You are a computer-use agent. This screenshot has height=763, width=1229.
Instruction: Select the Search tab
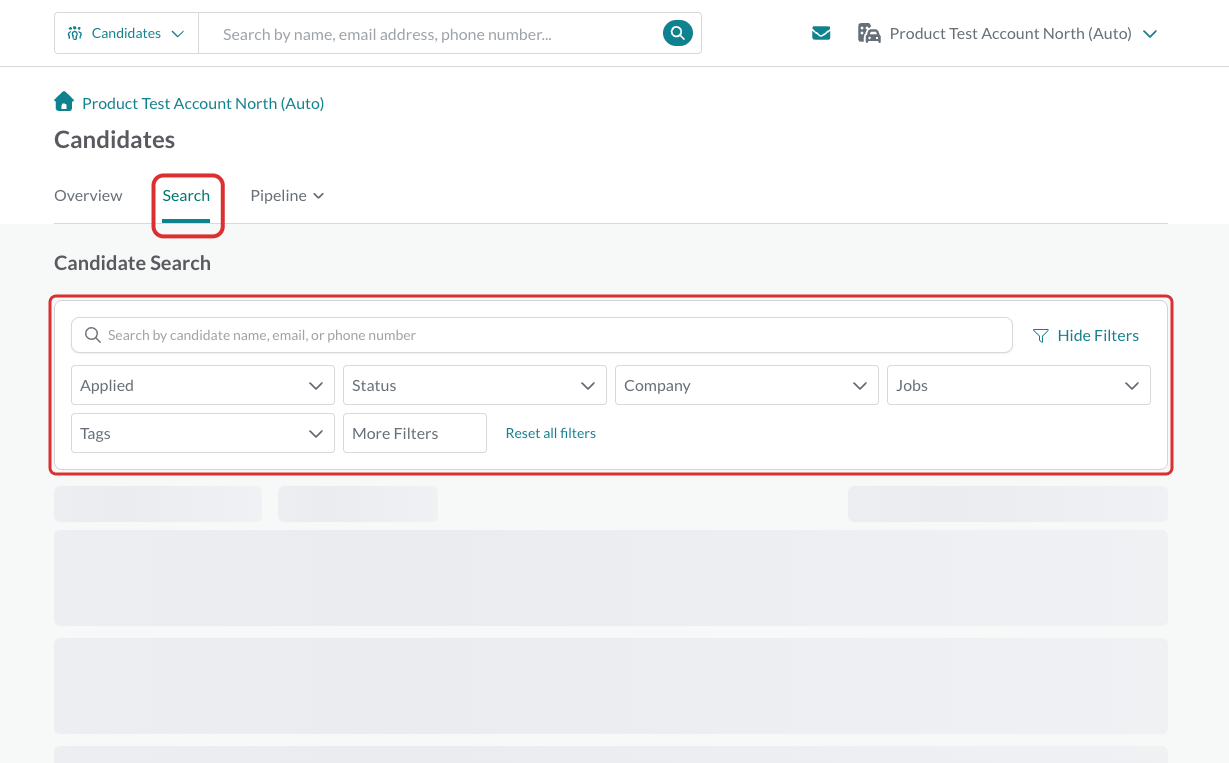pos(186,196)
